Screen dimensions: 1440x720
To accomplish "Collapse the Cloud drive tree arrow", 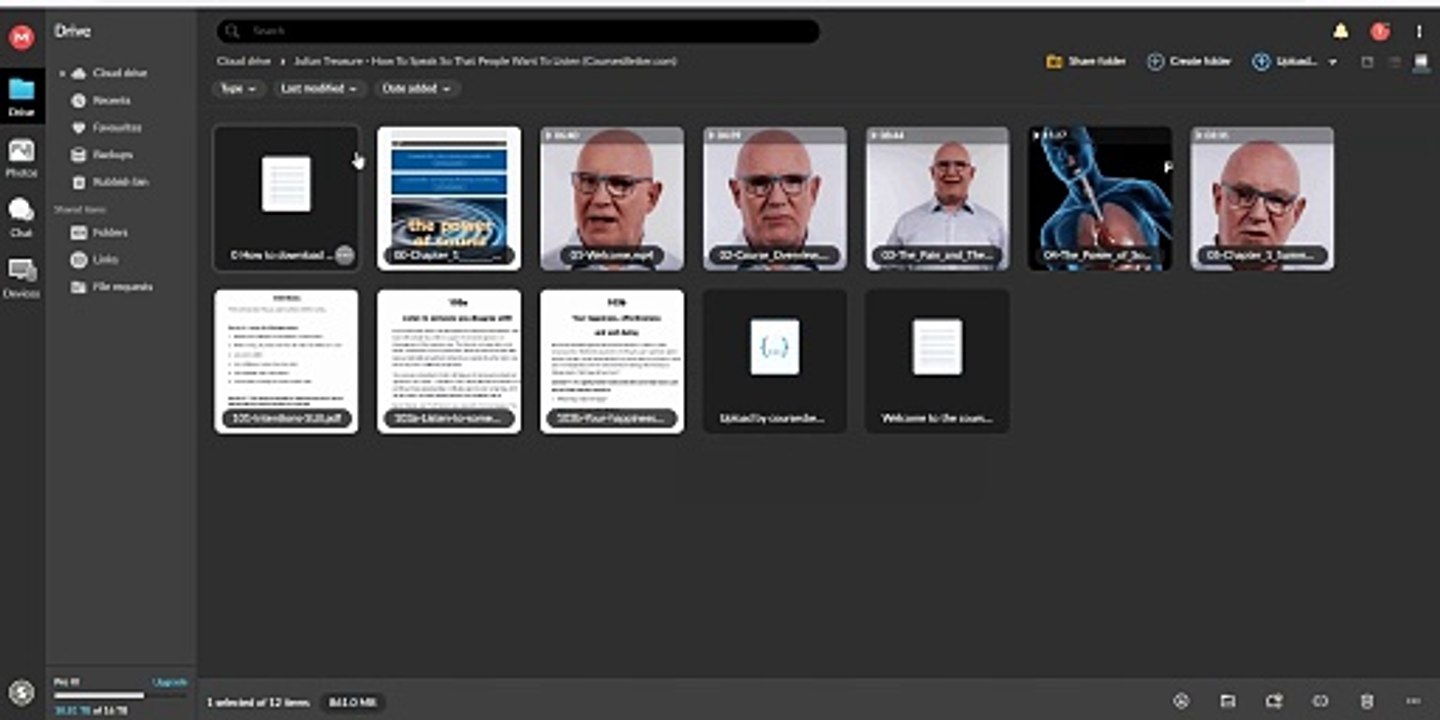I will [61, 73].
